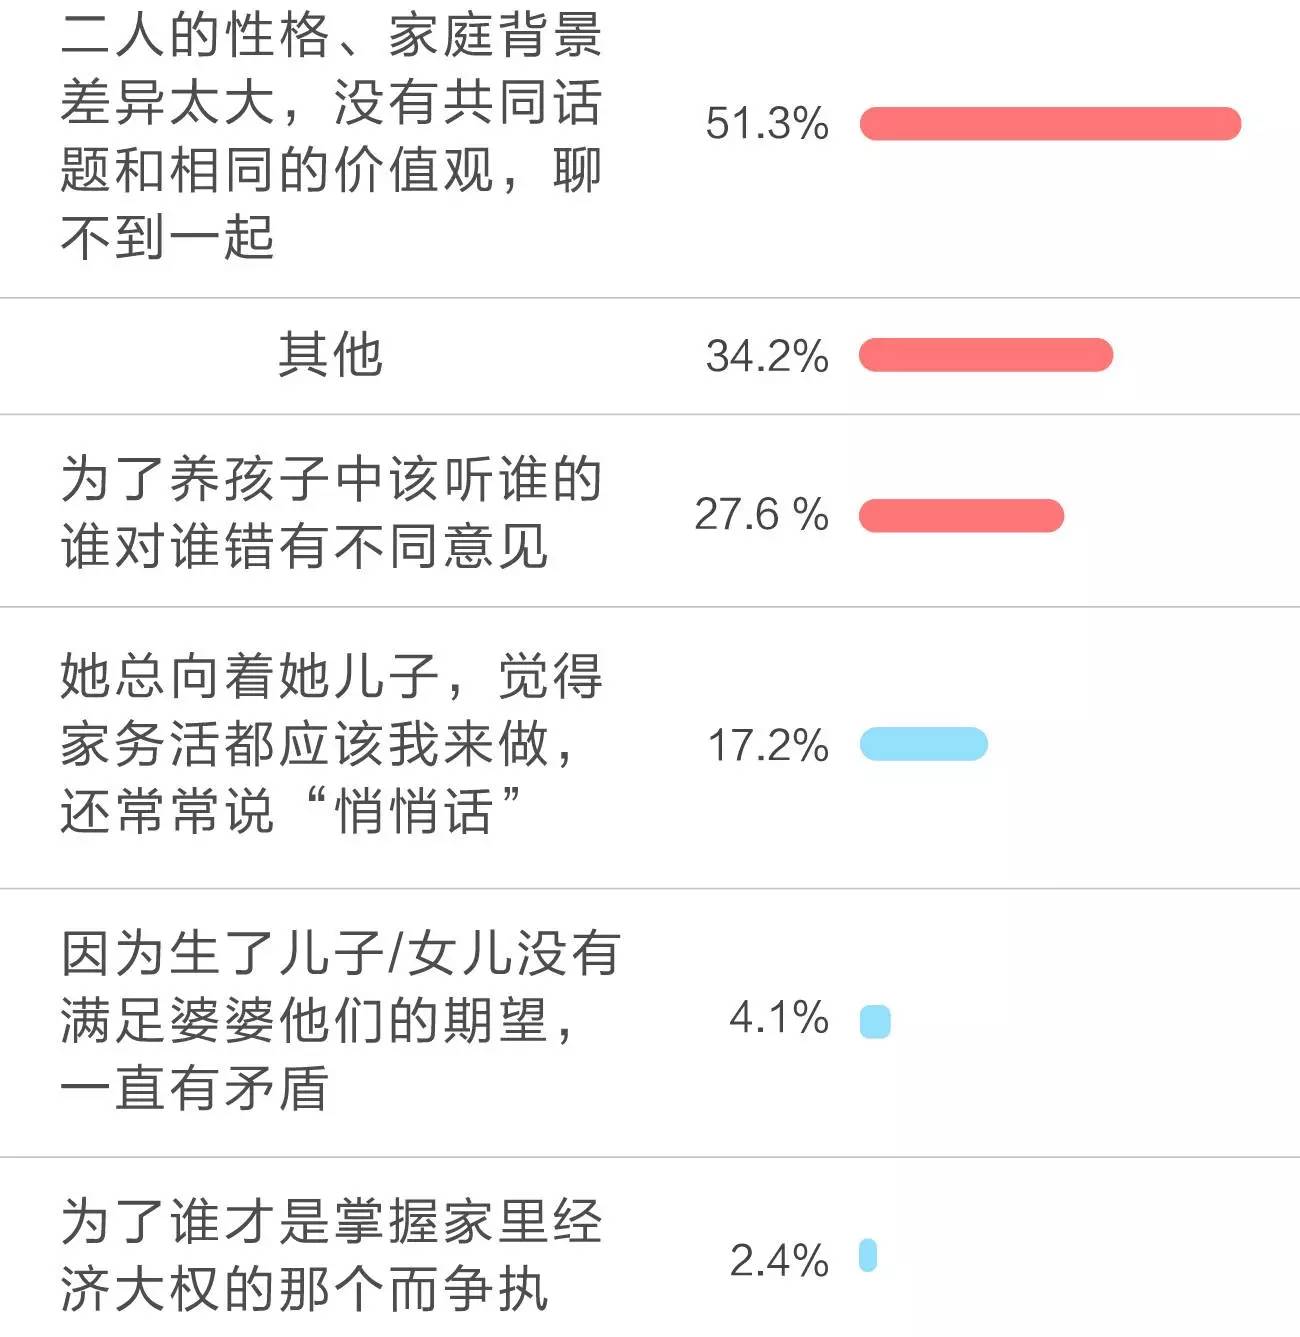This screenshot has width=1300, height=1337.
Task: Click the 17.2% percentage label
Action: tap(768, 746)
